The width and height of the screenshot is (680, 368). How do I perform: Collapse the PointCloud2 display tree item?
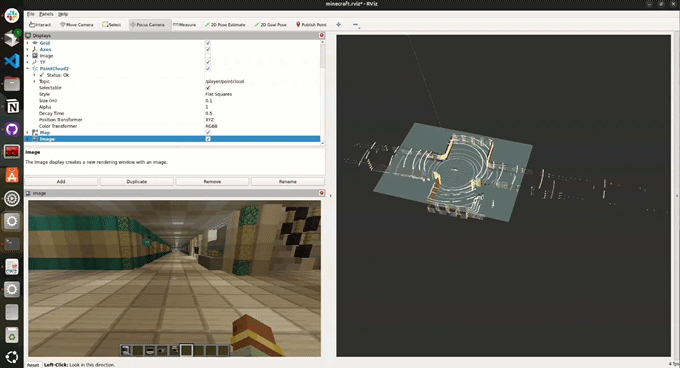[x=28, y=68]
